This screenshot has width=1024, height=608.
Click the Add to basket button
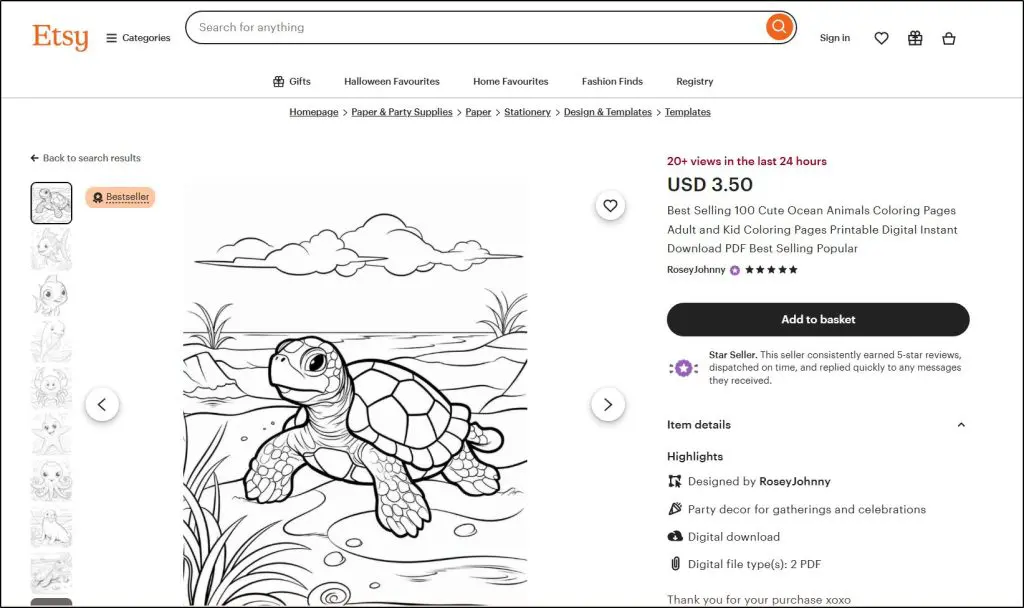pyautogui.click(x=818, y=319)
